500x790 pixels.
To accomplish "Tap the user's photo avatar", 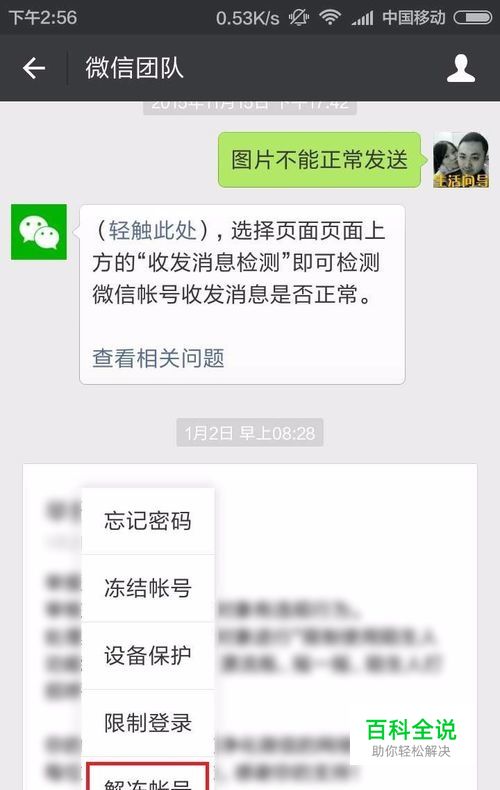I will pos(461,160).
